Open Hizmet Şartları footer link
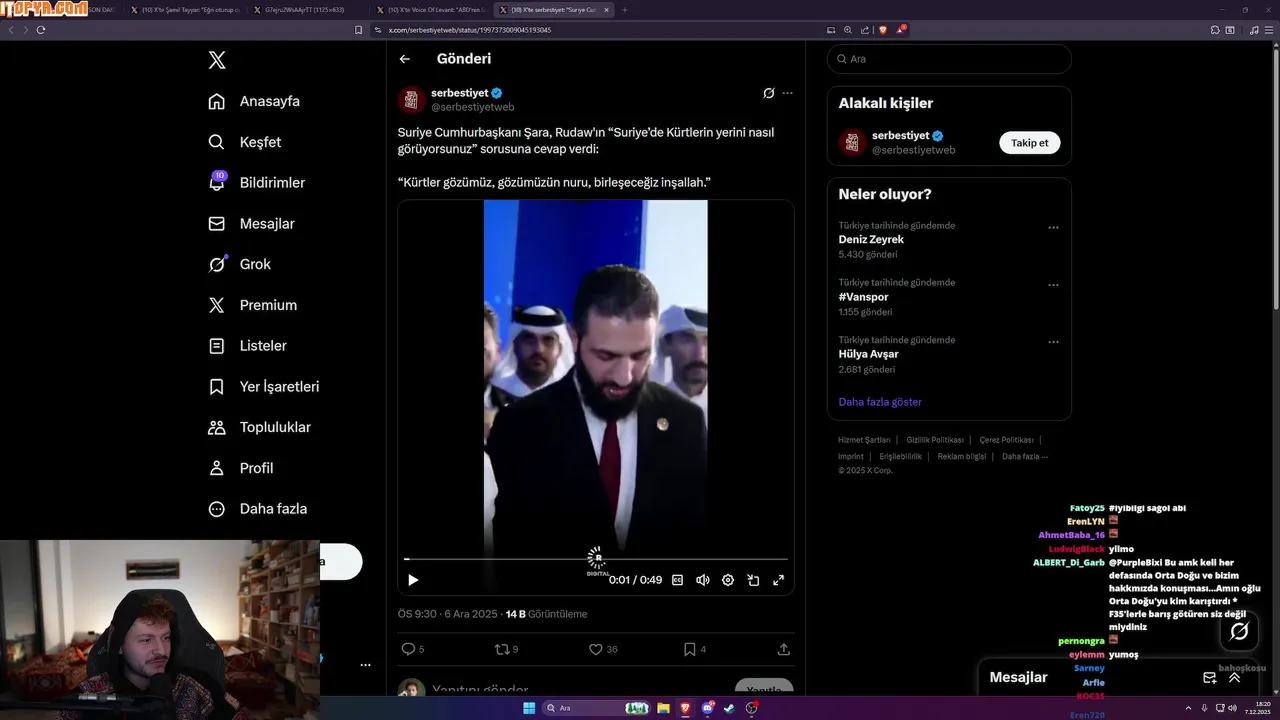Image resolution: width=1280 pixels, height=720 pixels. (x=864, y=440)
